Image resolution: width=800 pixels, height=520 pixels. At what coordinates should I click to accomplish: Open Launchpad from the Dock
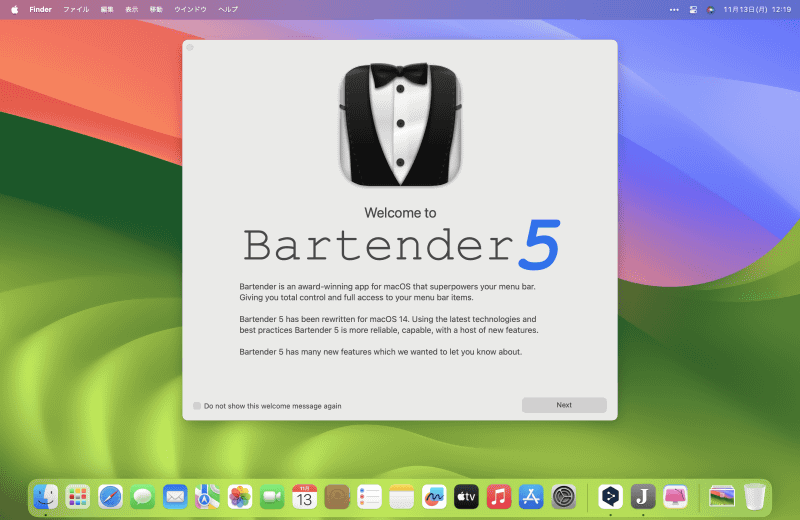tap(78, 497)
